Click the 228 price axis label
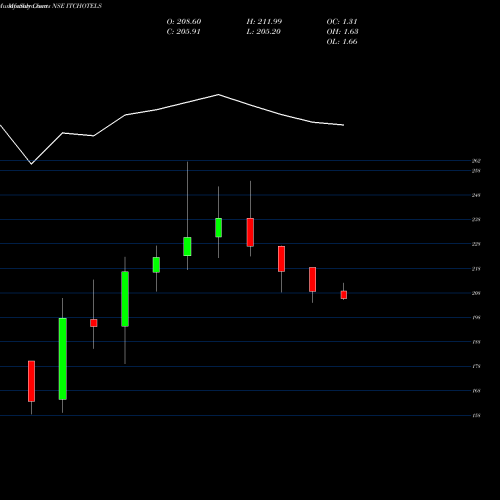The height and width of the screenshot is (500, 500). [x=476, y=244]
